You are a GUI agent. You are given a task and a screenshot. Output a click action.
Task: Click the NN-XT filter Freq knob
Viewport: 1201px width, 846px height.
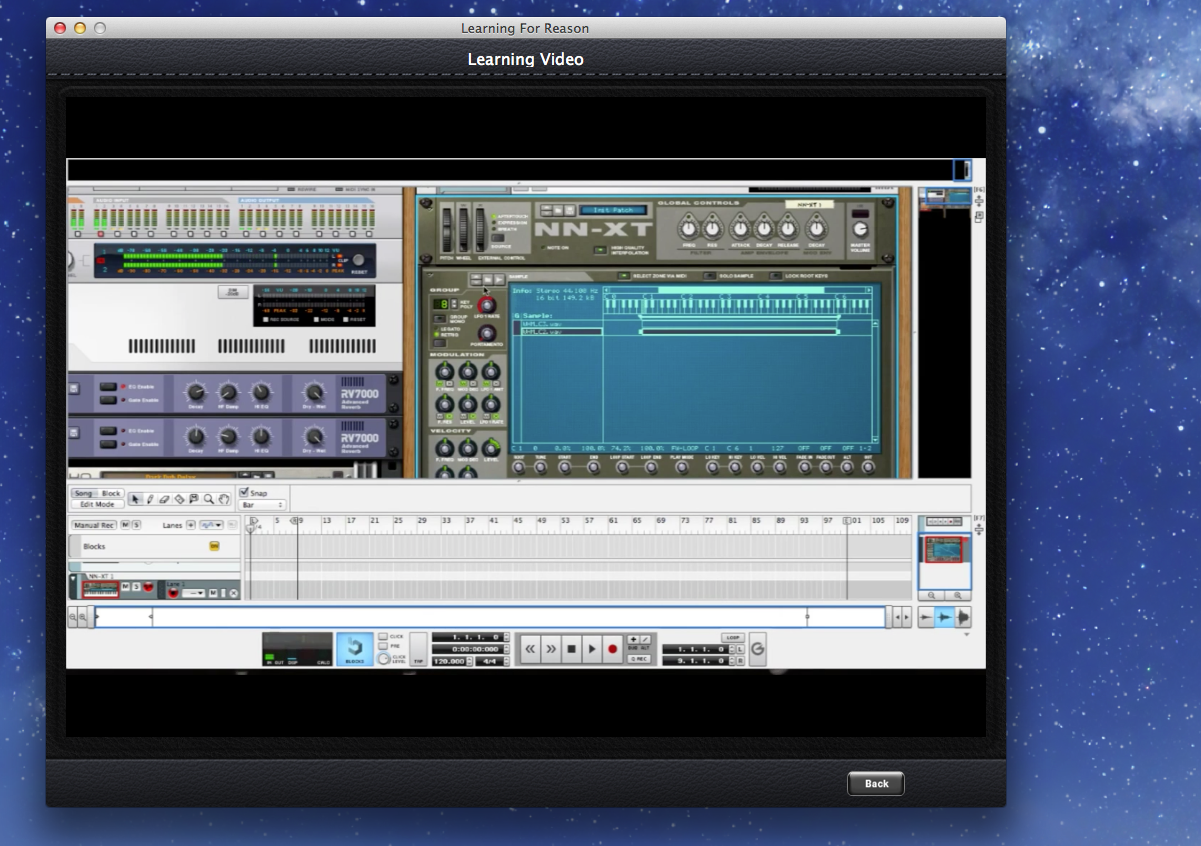point(689,229)
